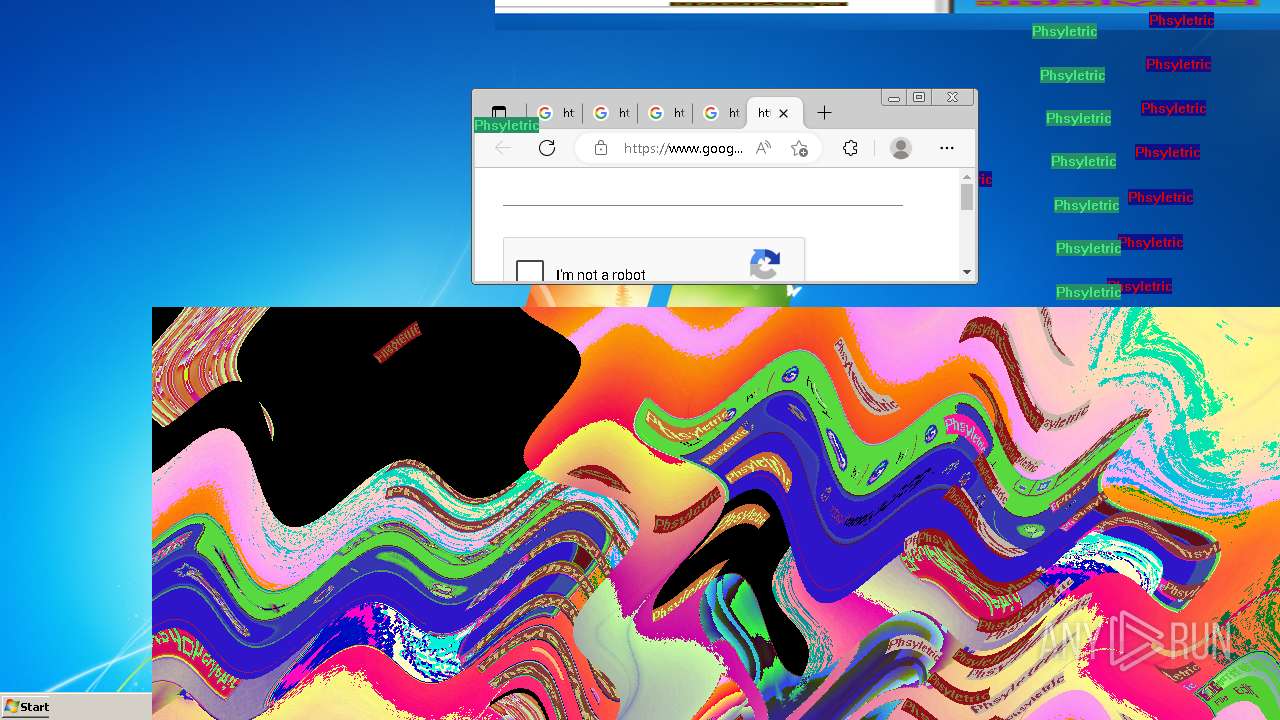Click the page scrollbar down arrow
Viewport: 1280px width, 720px height.
point(967,272)
